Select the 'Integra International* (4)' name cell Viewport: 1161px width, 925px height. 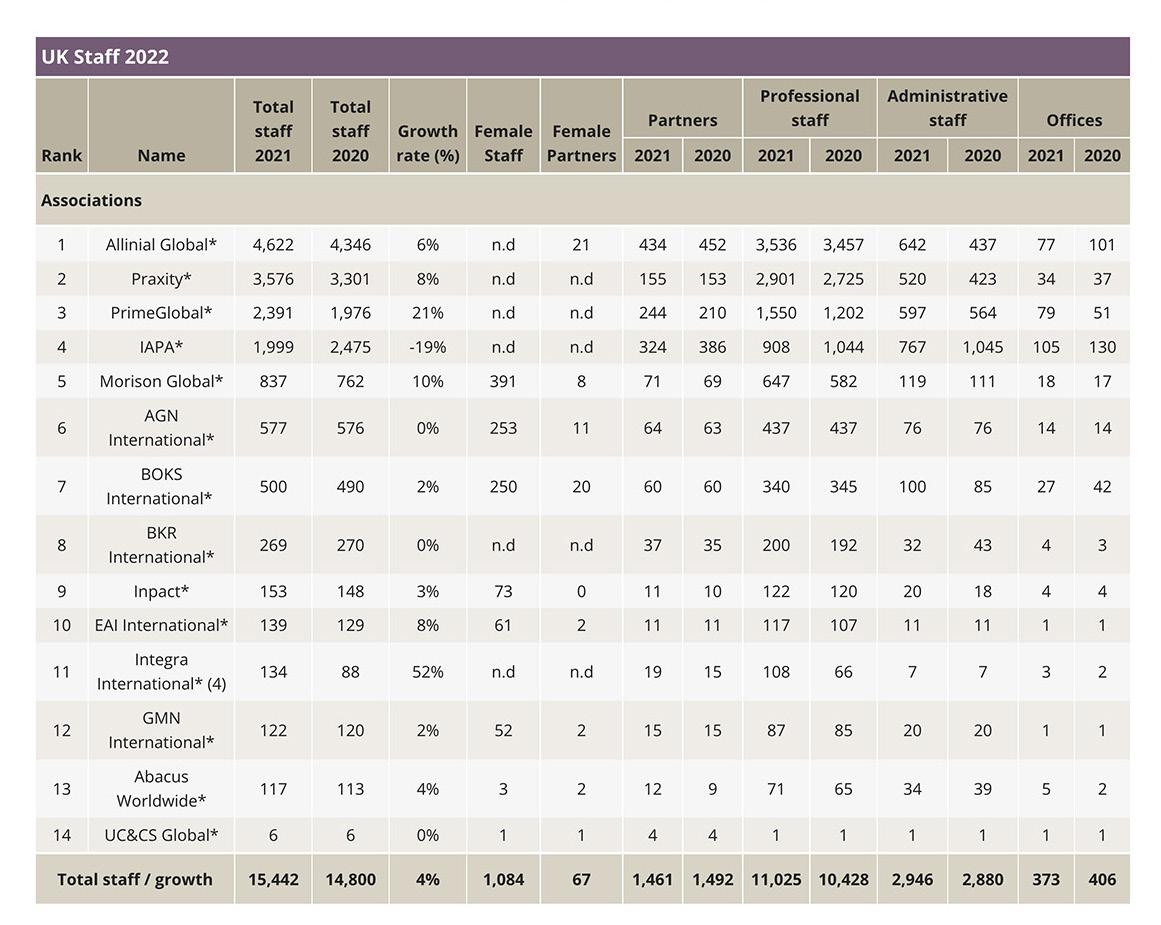click(x=161, y=671)
